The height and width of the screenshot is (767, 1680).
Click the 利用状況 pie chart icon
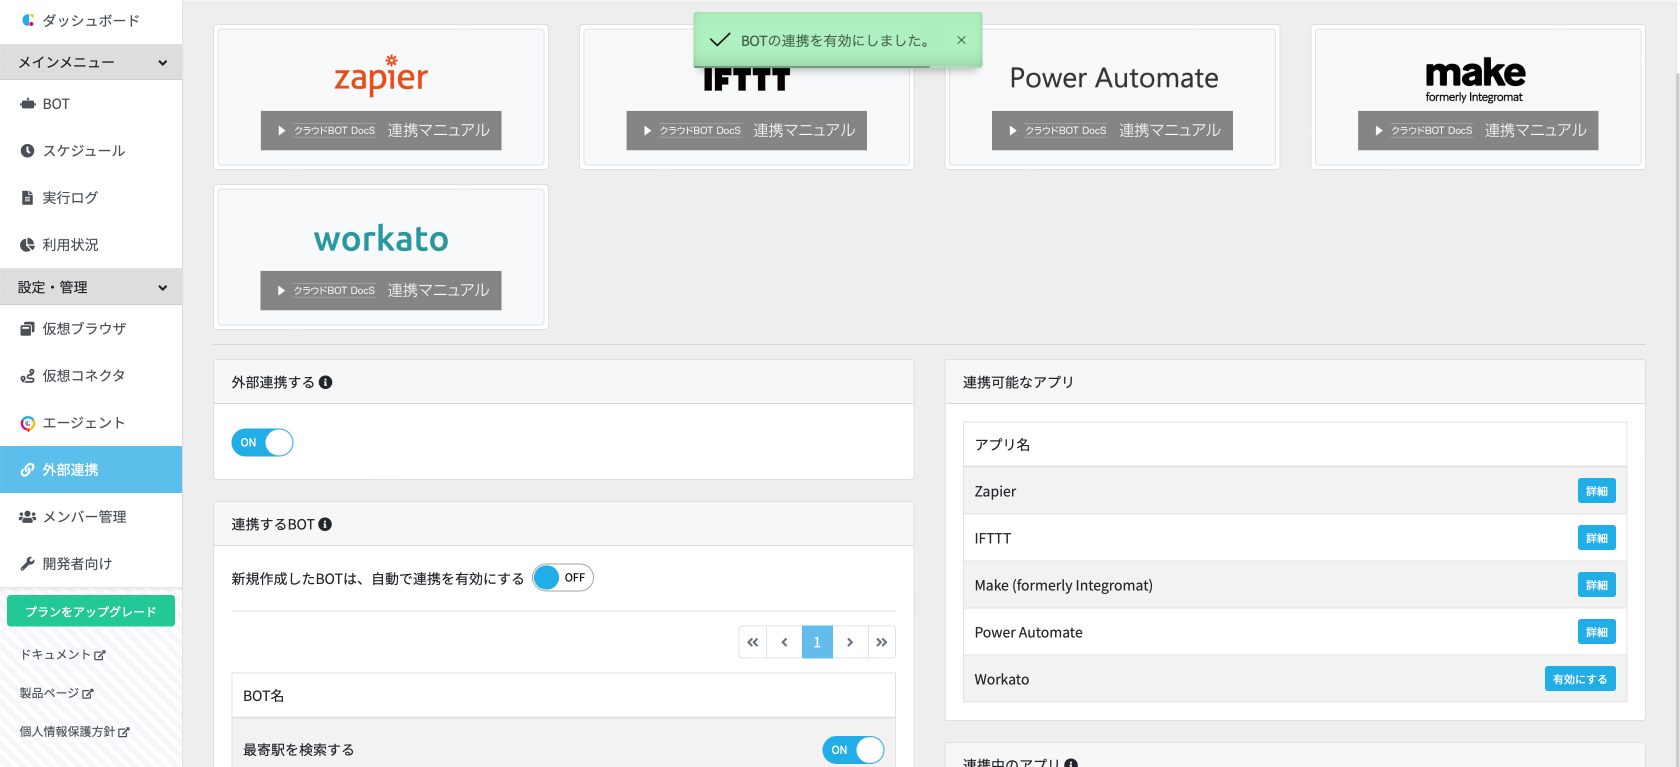(x=28, y=245)
